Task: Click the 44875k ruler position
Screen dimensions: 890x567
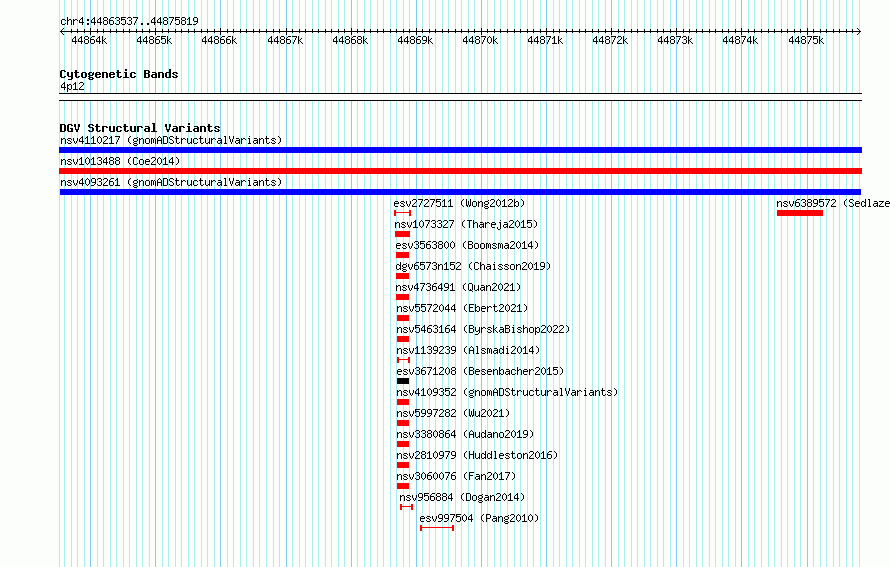Action: click(x=806, y=40)
